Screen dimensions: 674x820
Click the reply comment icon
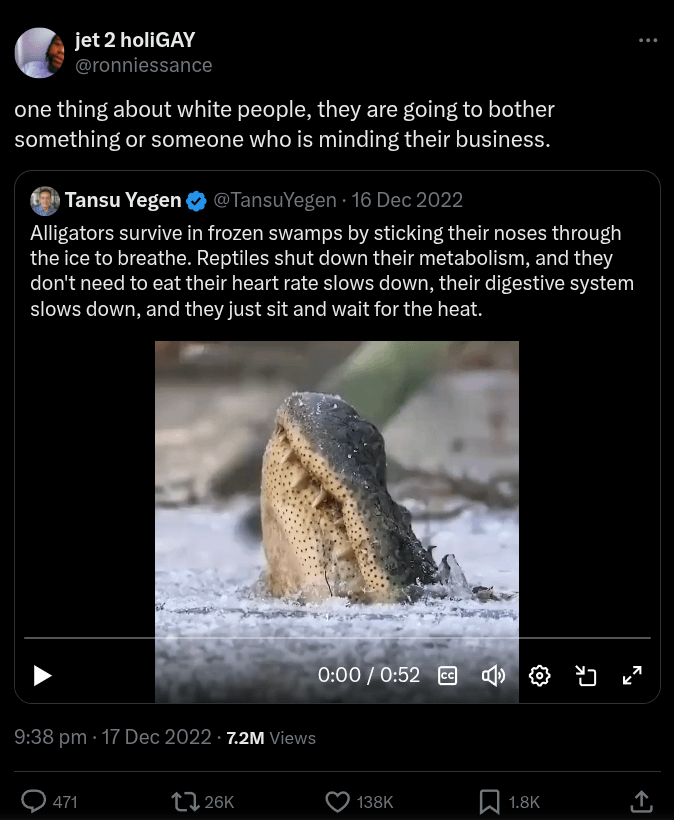35,801
